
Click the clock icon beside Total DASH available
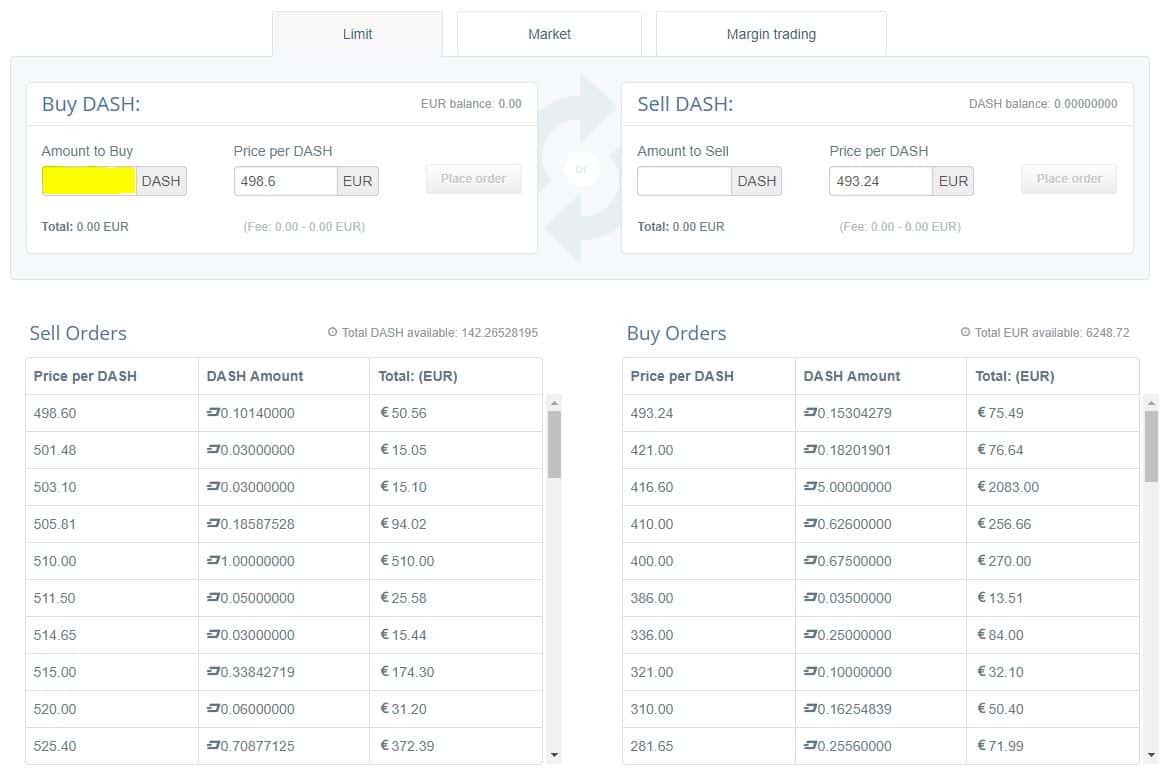coord(332,333)
